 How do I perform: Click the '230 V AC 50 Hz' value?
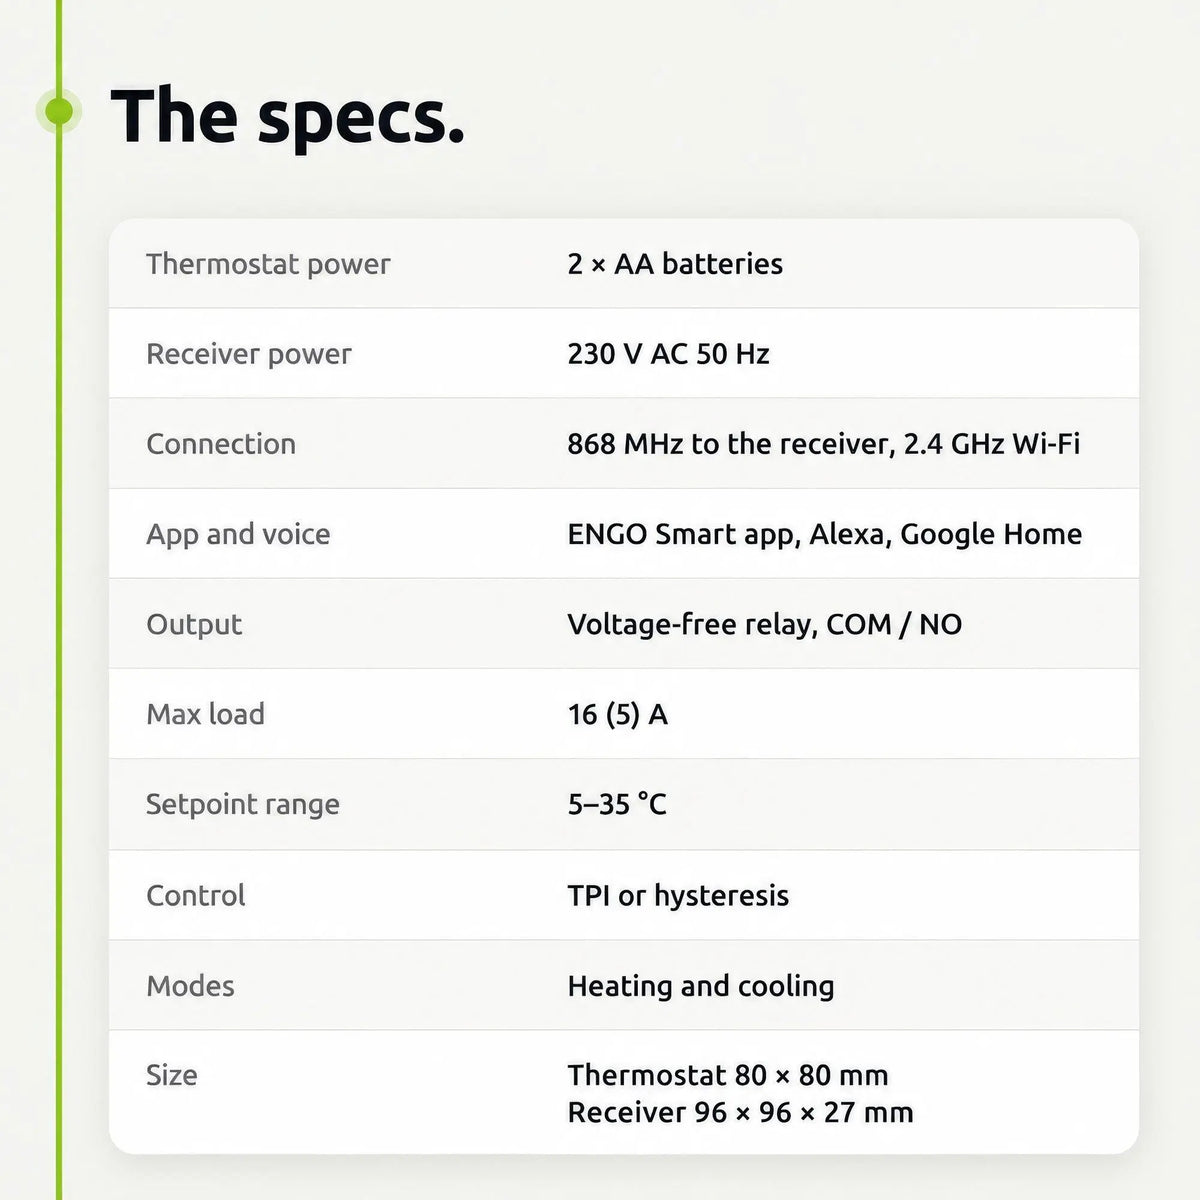pos(668,354)
